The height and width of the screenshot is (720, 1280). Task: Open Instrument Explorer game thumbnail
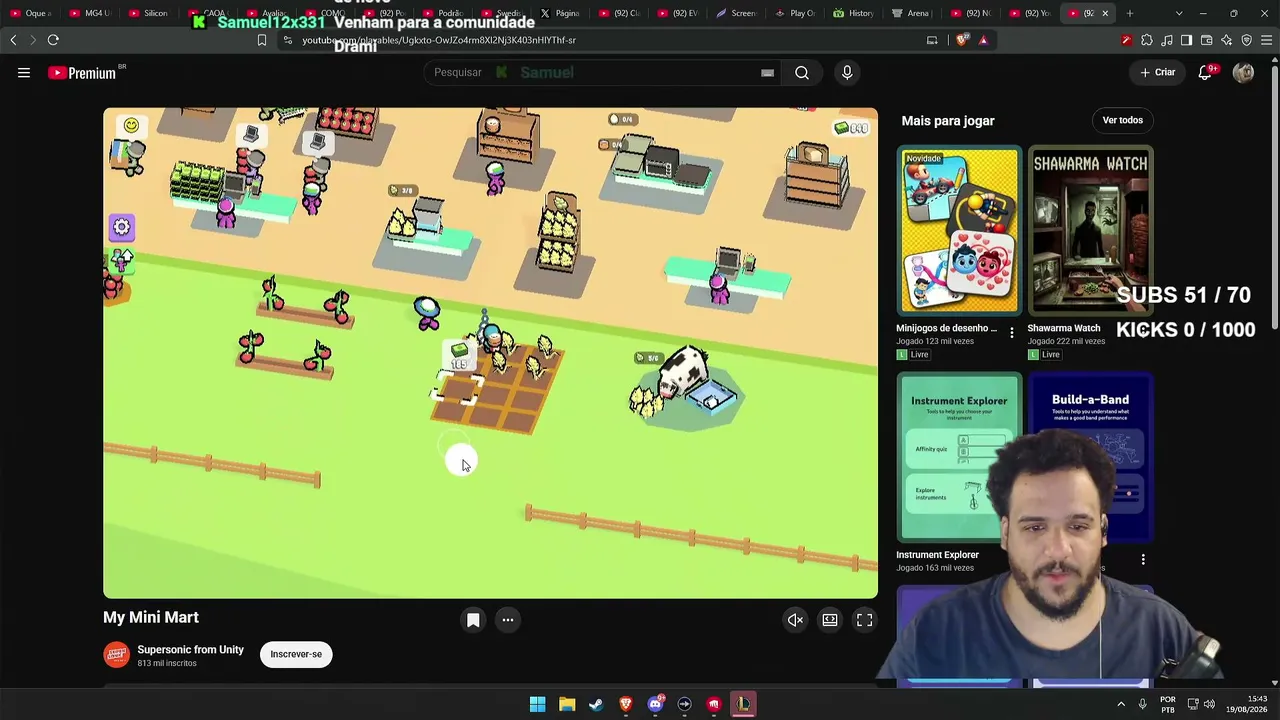(959, 457)
